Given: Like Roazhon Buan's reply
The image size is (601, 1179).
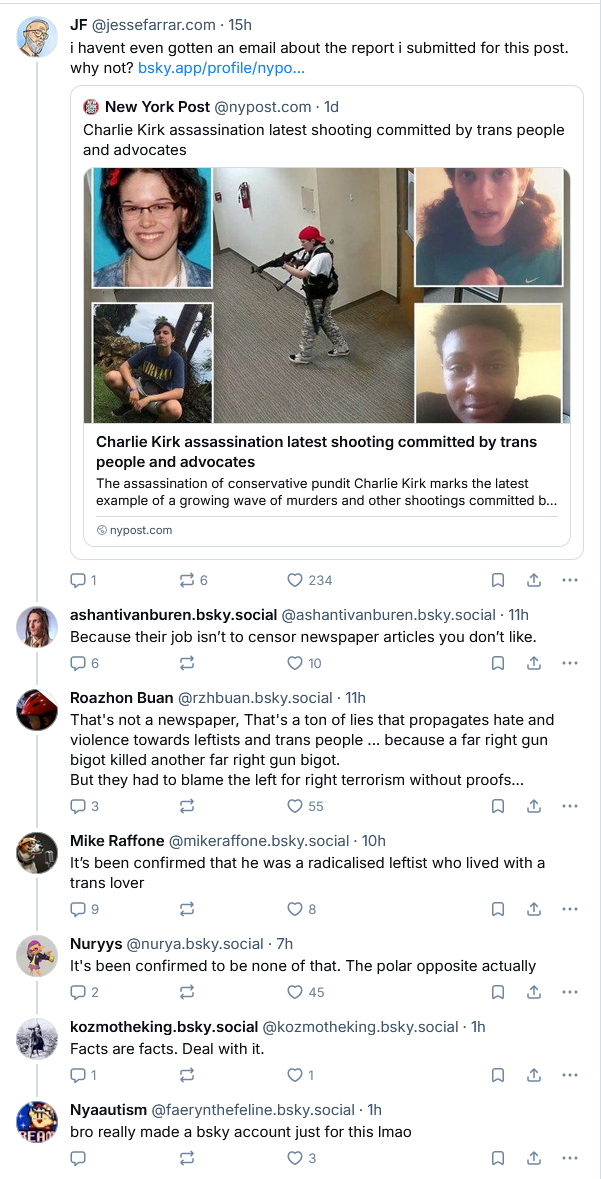Looking at the screenshot, I should click(x=295, y=806).
